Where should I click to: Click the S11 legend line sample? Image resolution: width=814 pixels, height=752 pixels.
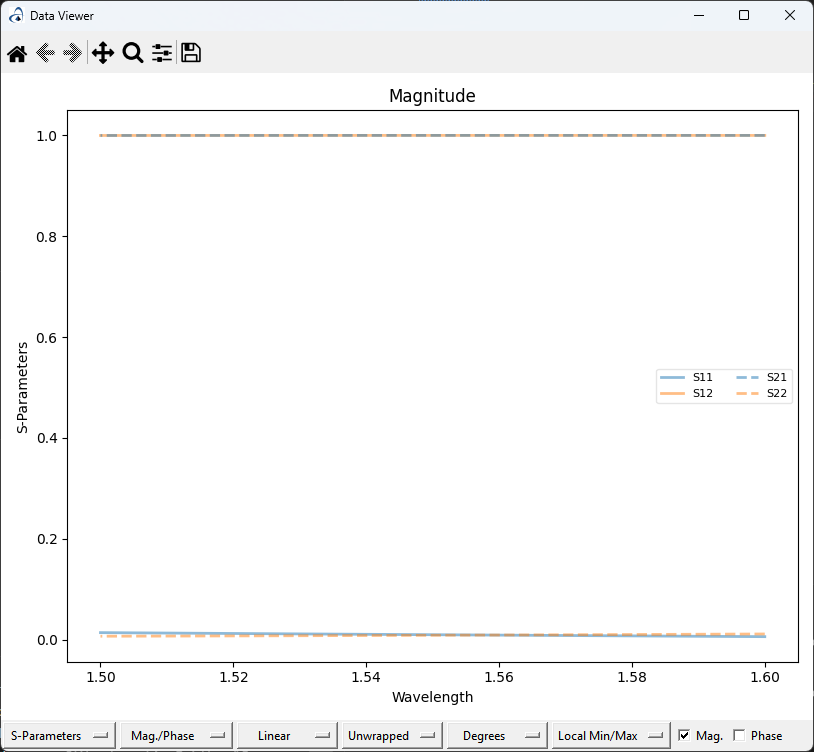(672, 377)
